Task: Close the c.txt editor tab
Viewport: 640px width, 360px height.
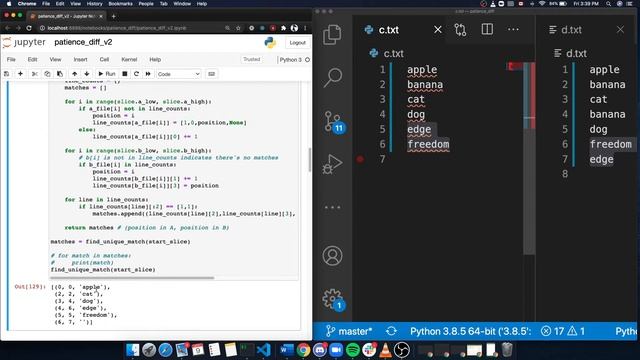Action: click(x=438, y=30)
